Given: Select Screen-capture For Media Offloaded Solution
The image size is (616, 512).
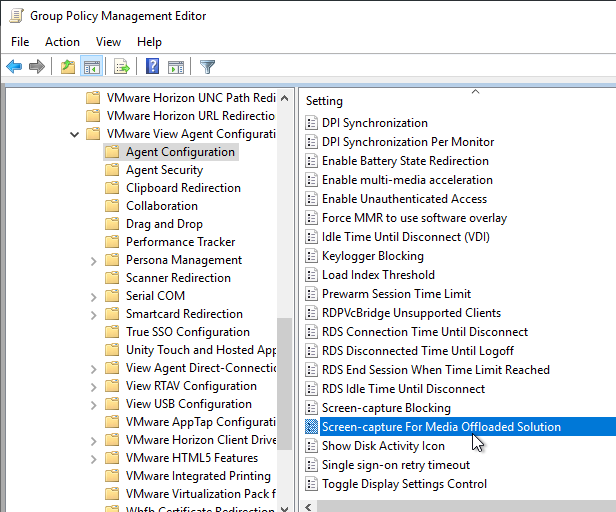Looking at the screenshot, I should 441,427.
